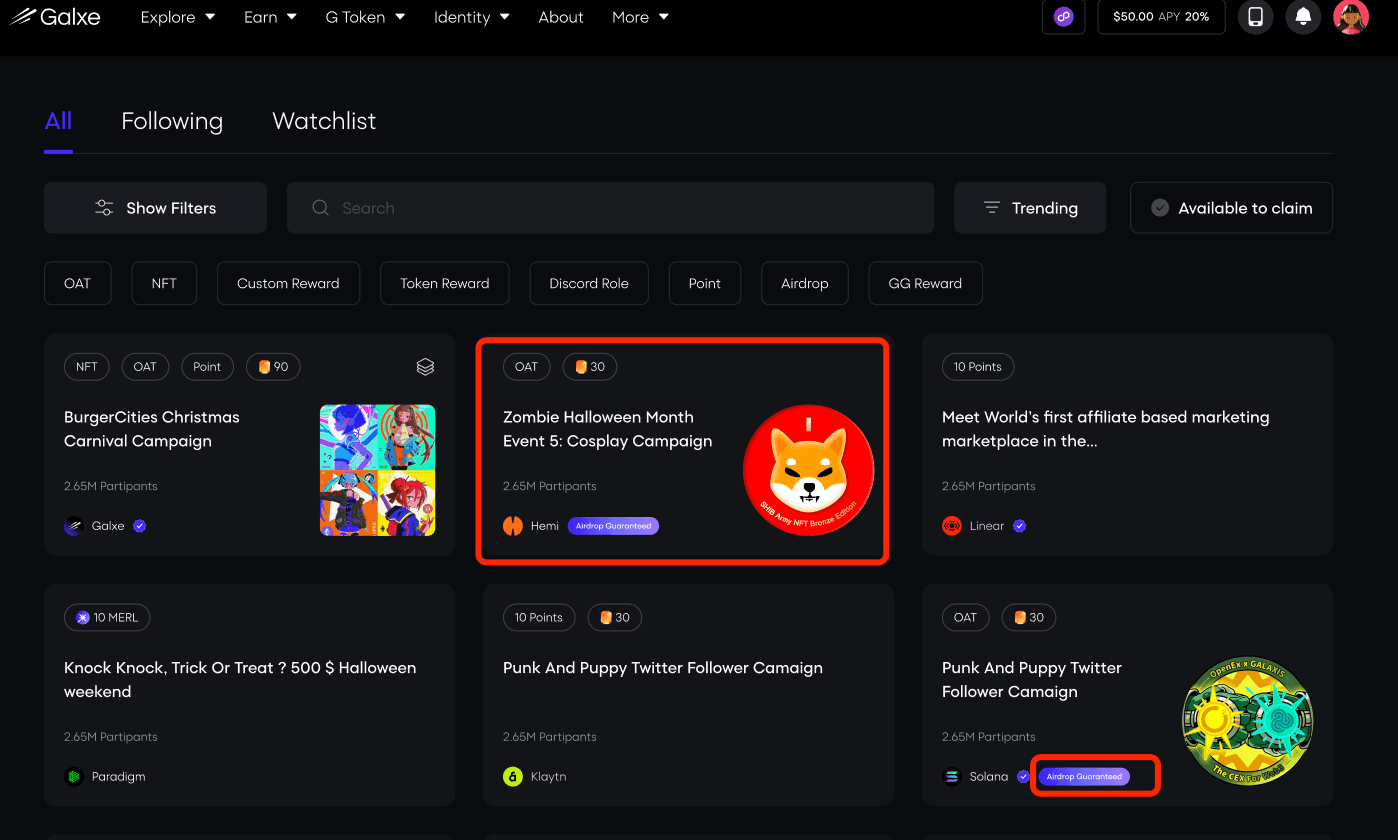Click the Solana publisher logo
Screen dimensions: 1398x840
pos(952,776)
